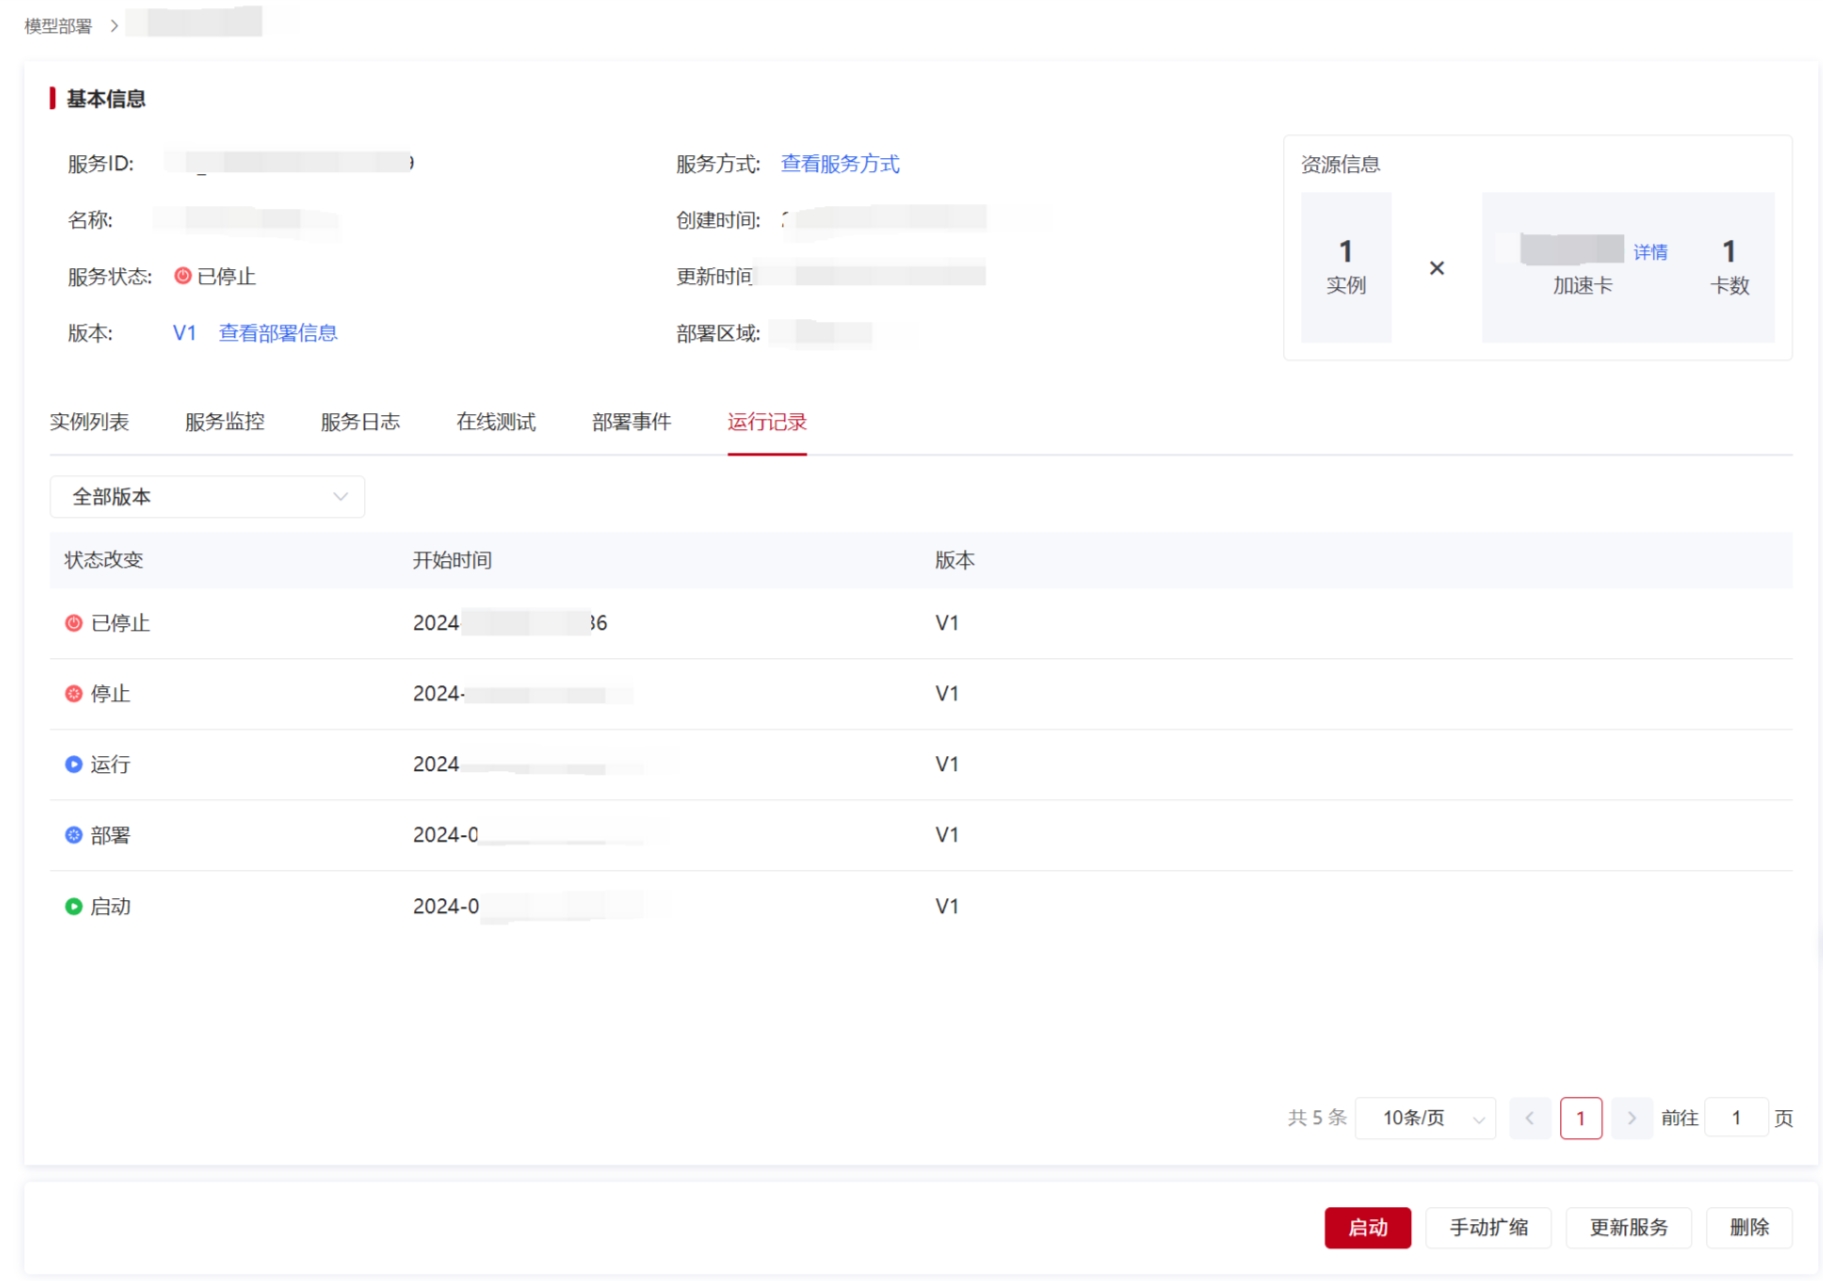This screenshot has height=1281, width=1823.
Task: Click the blue 运行 row status icon
Action: coord(74,765)
